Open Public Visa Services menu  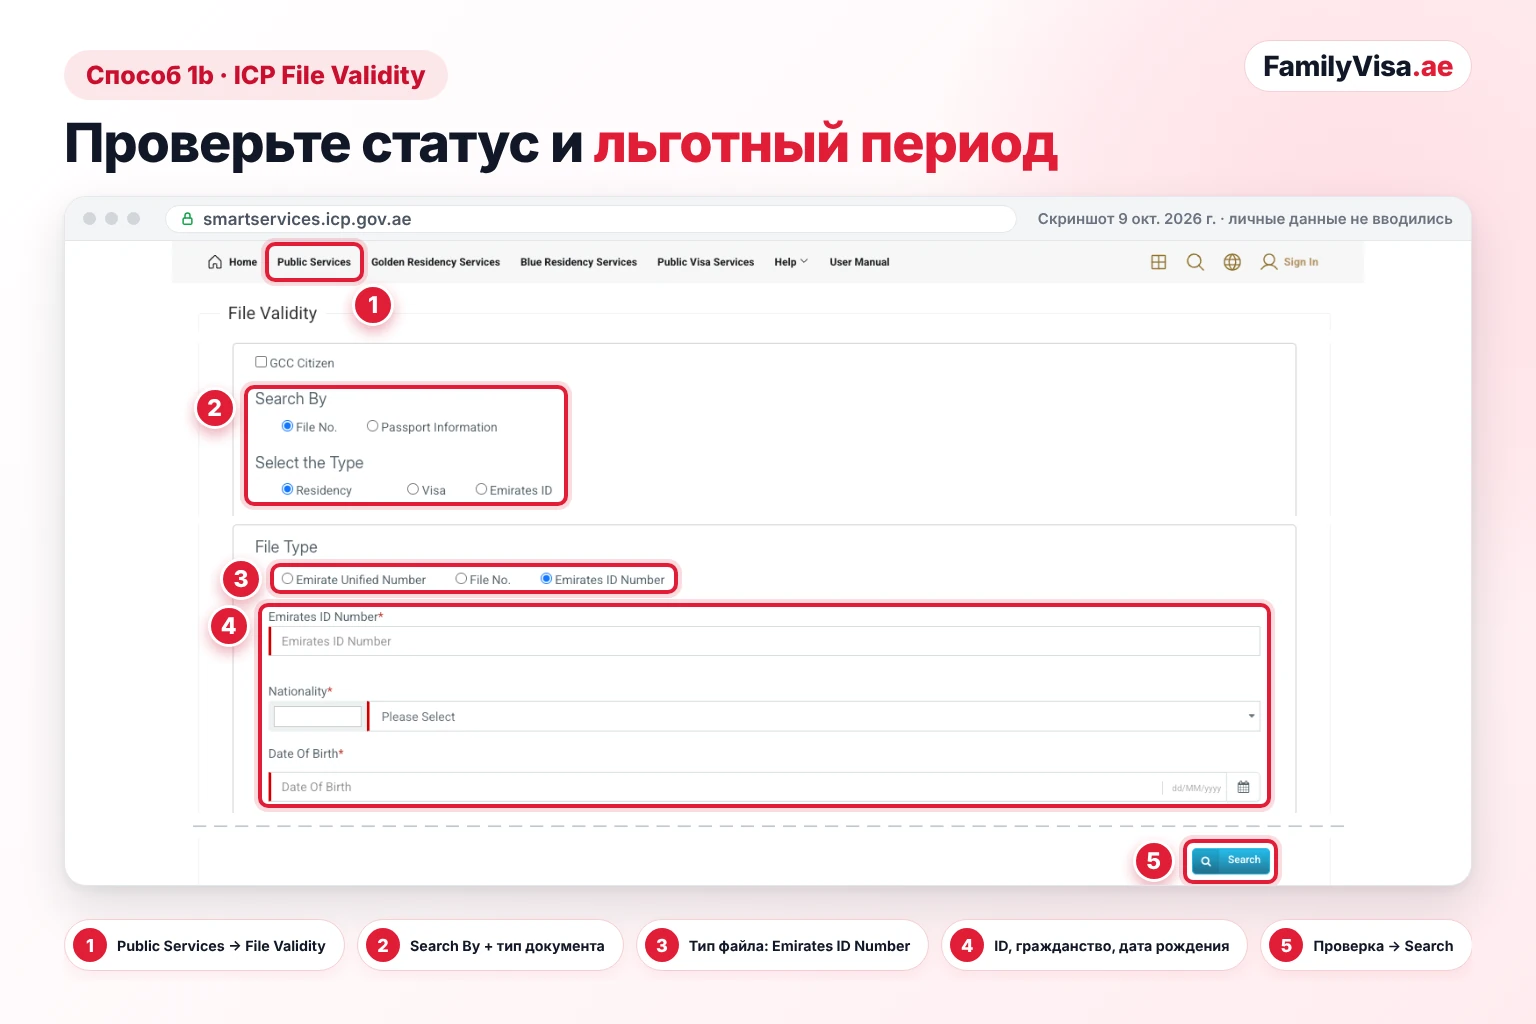(x=705, y=262)
